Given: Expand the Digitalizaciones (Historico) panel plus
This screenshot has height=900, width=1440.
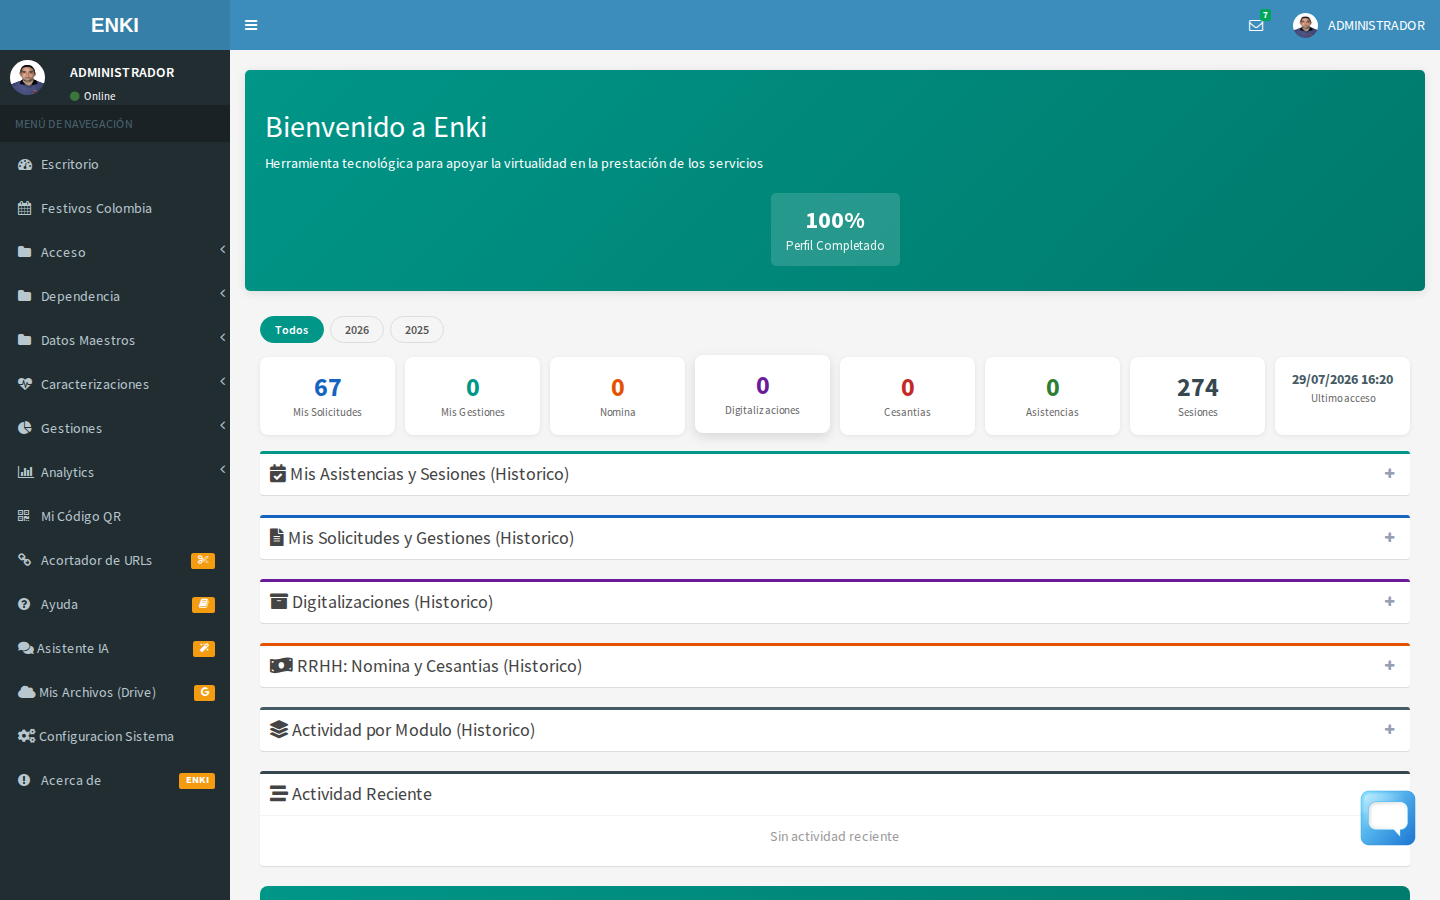Looking at the screenshot, I should 1389,602.
